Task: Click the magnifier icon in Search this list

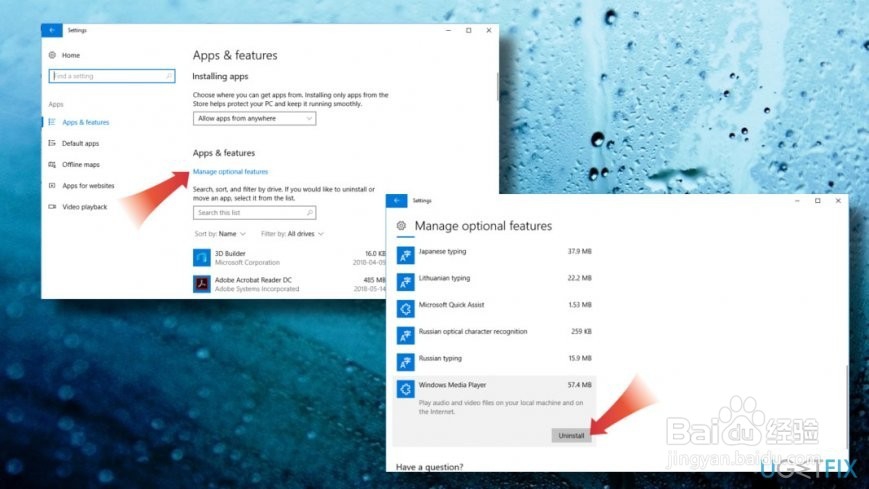Action: [310, 212]
